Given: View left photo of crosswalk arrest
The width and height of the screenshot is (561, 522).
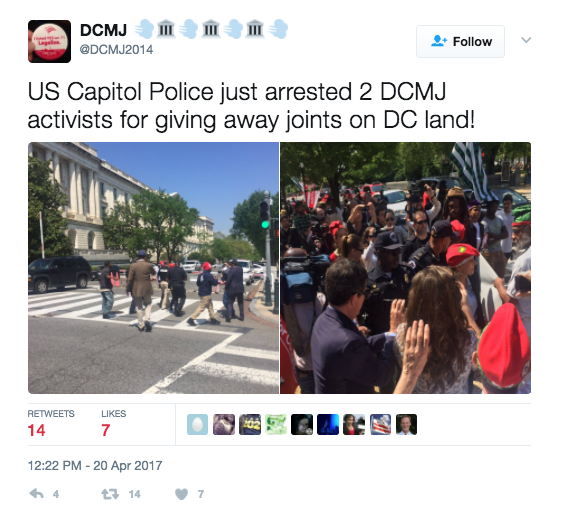Looking at the screenshot, I should coord(153,268).
